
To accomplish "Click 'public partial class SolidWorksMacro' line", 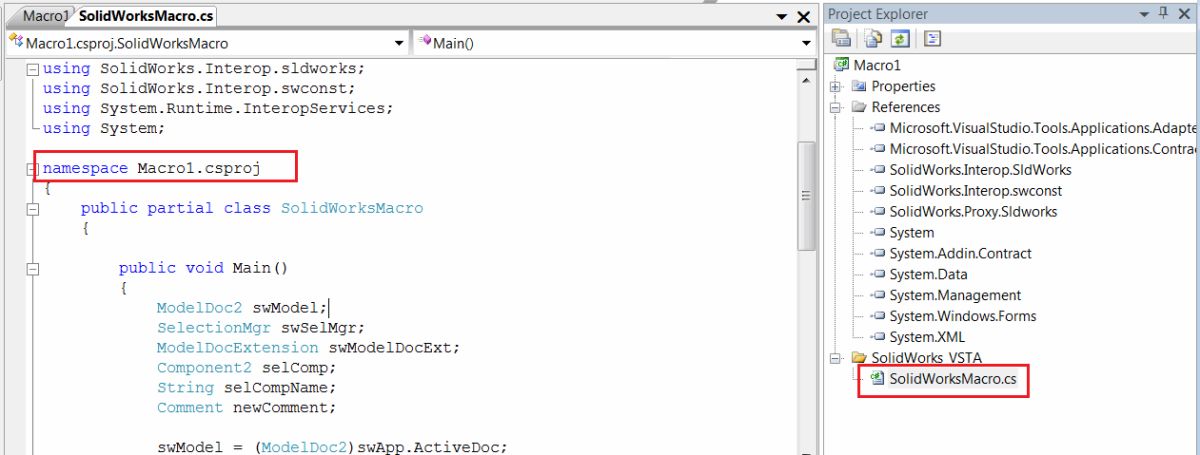I will [x=252, y=208].
